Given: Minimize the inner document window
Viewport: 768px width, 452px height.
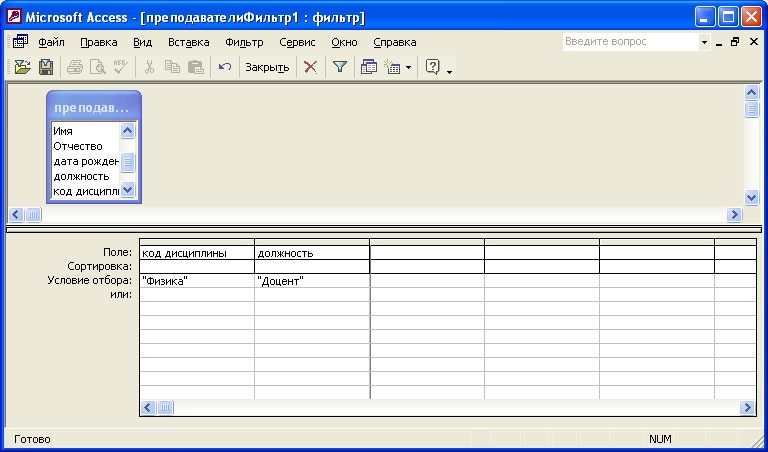Looking at the screenshot, I should (x=719, y=43).
